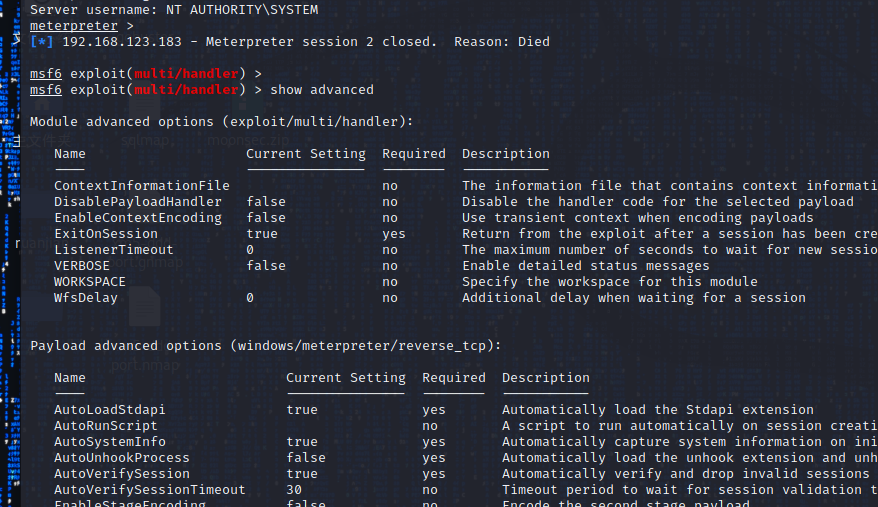Screen dimensions: 878x507
Task: Select the ExitOnSession option name
Action: click(106, 234)
